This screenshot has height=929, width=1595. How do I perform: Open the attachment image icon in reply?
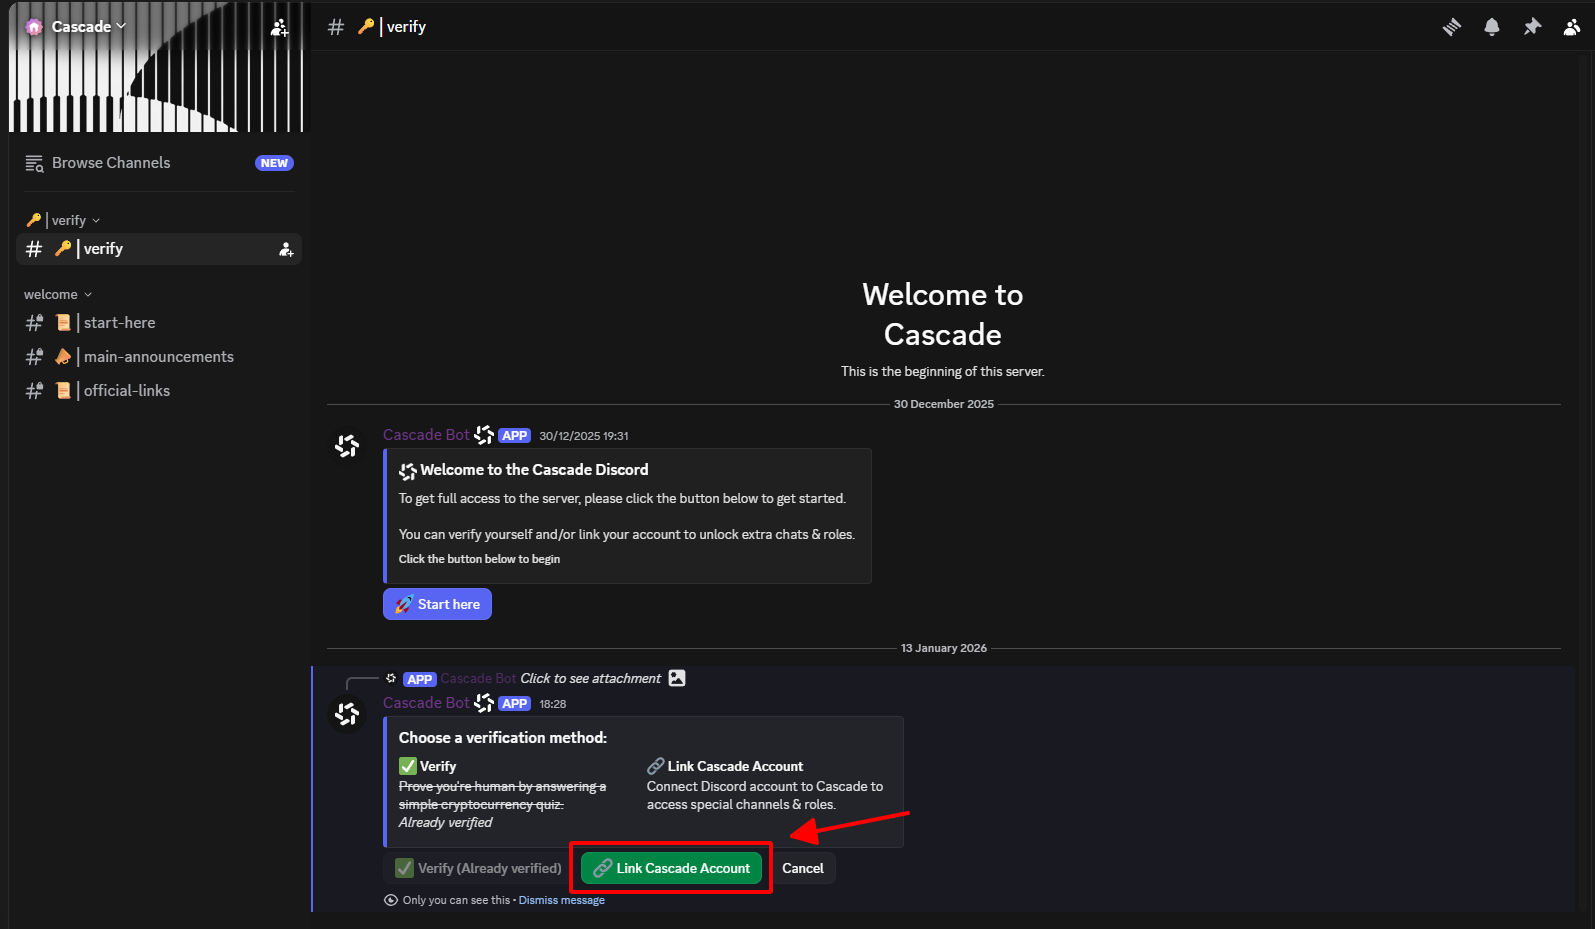pyautogui.click(x=677, y=678)
